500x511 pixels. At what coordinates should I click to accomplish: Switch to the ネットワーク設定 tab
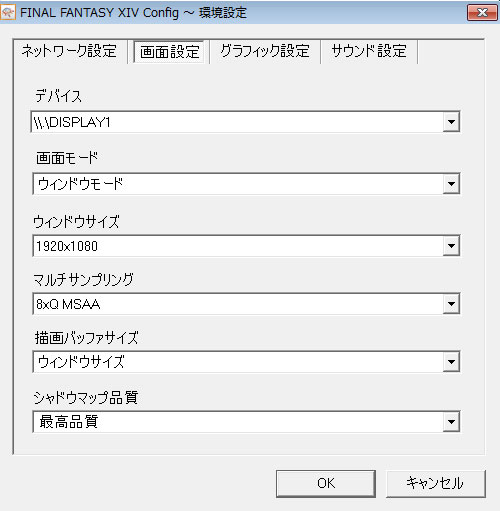pos(69,51)
